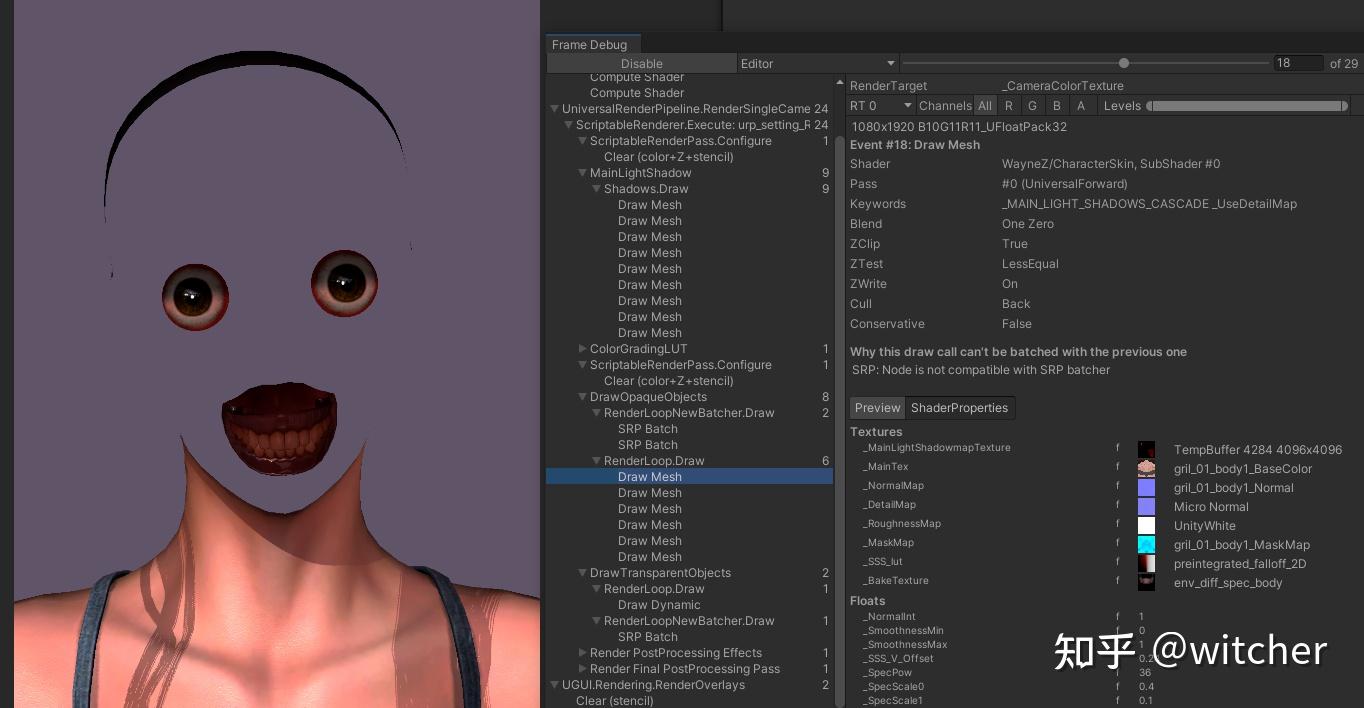Toggle the R channel view
This screenshot has width=1364, height=708.
[x=1009, y=105]
